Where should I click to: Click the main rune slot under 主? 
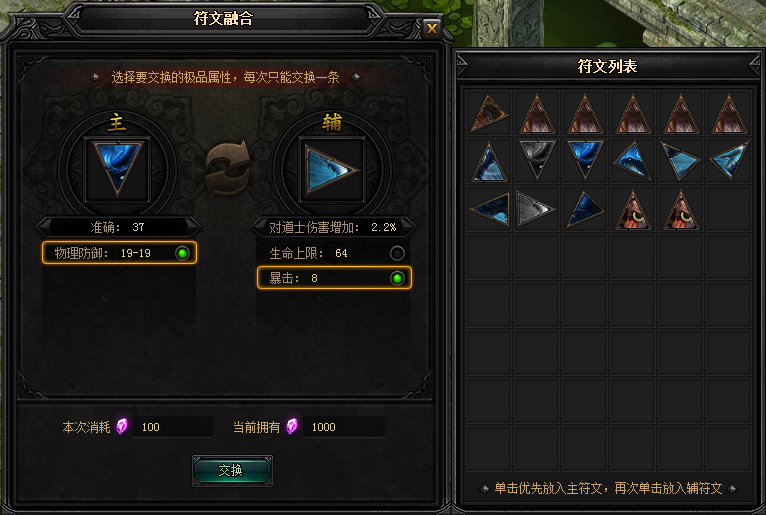pyautogui.click(x=117, y=169)
